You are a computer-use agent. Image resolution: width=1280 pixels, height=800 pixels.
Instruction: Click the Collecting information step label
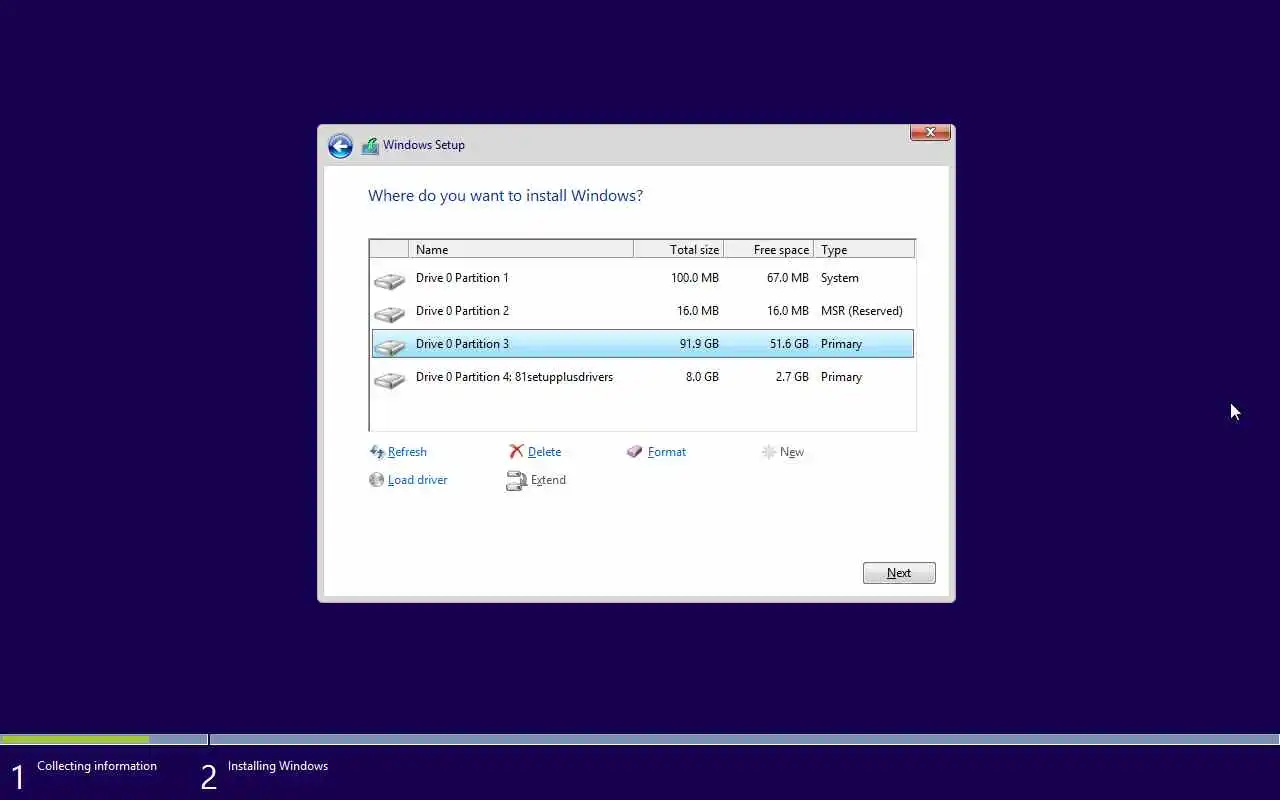[x=97, y=766]
